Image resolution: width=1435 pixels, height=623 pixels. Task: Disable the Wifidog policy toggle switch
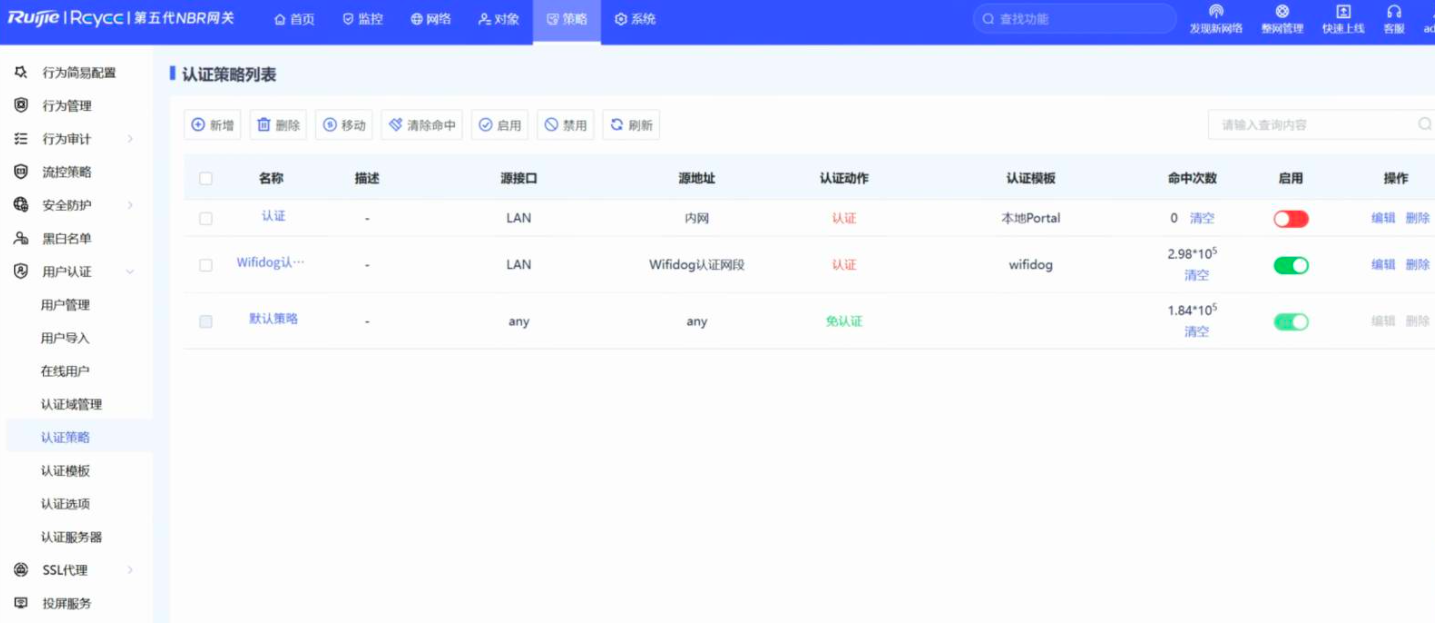pos(1290,265)
